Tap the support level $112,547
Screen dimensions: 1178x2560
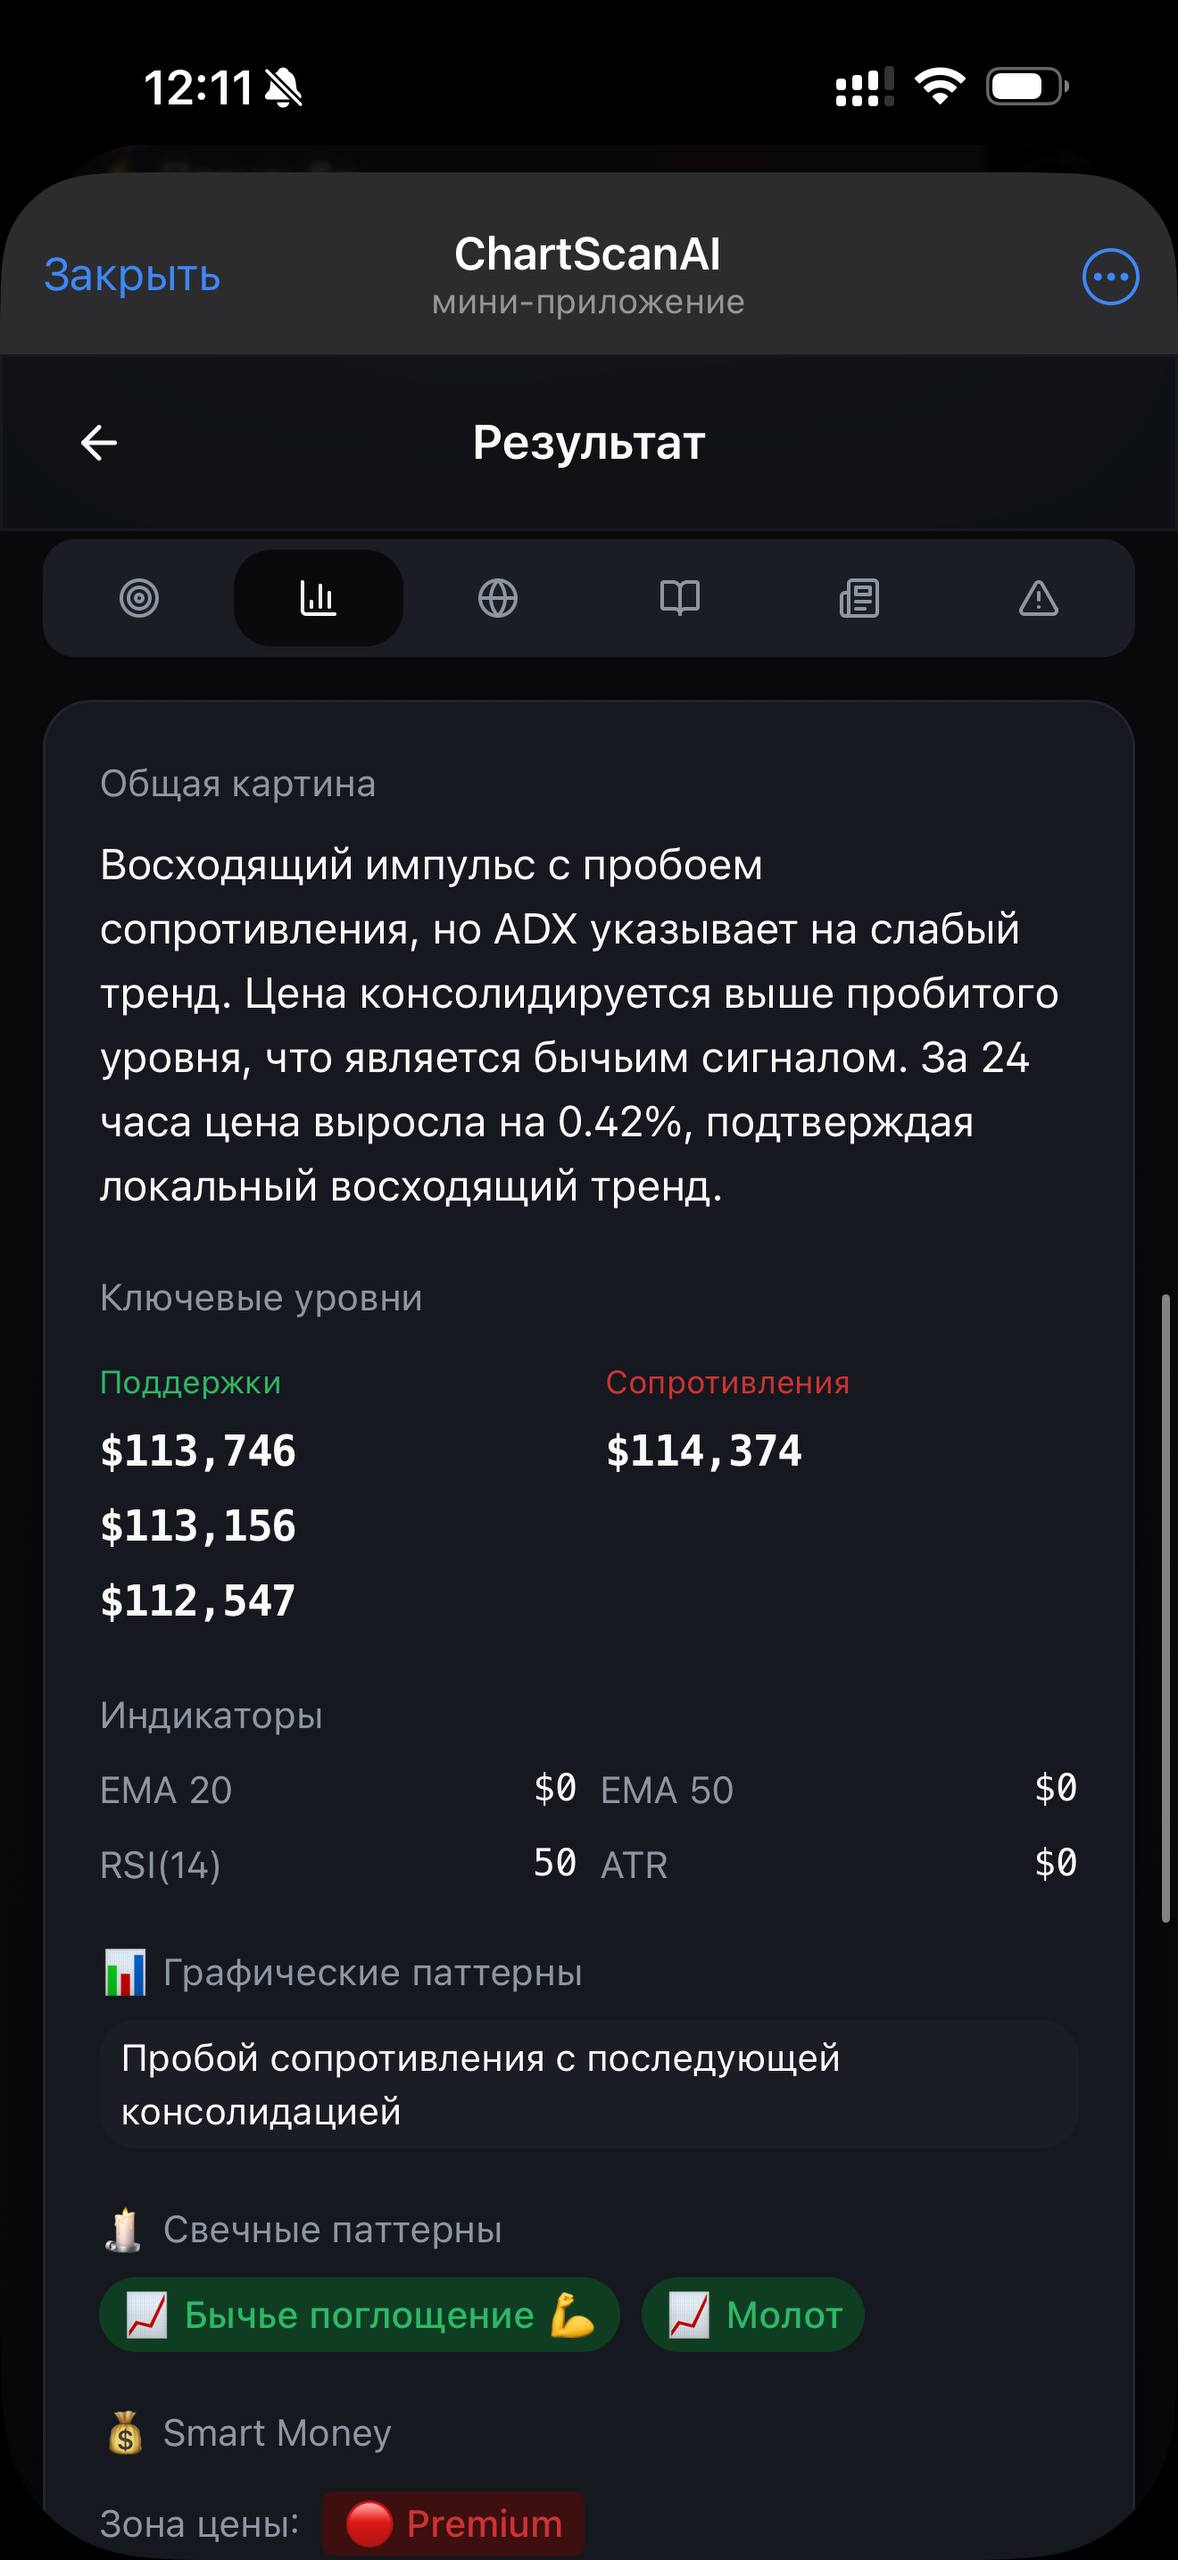[198, 1601]
